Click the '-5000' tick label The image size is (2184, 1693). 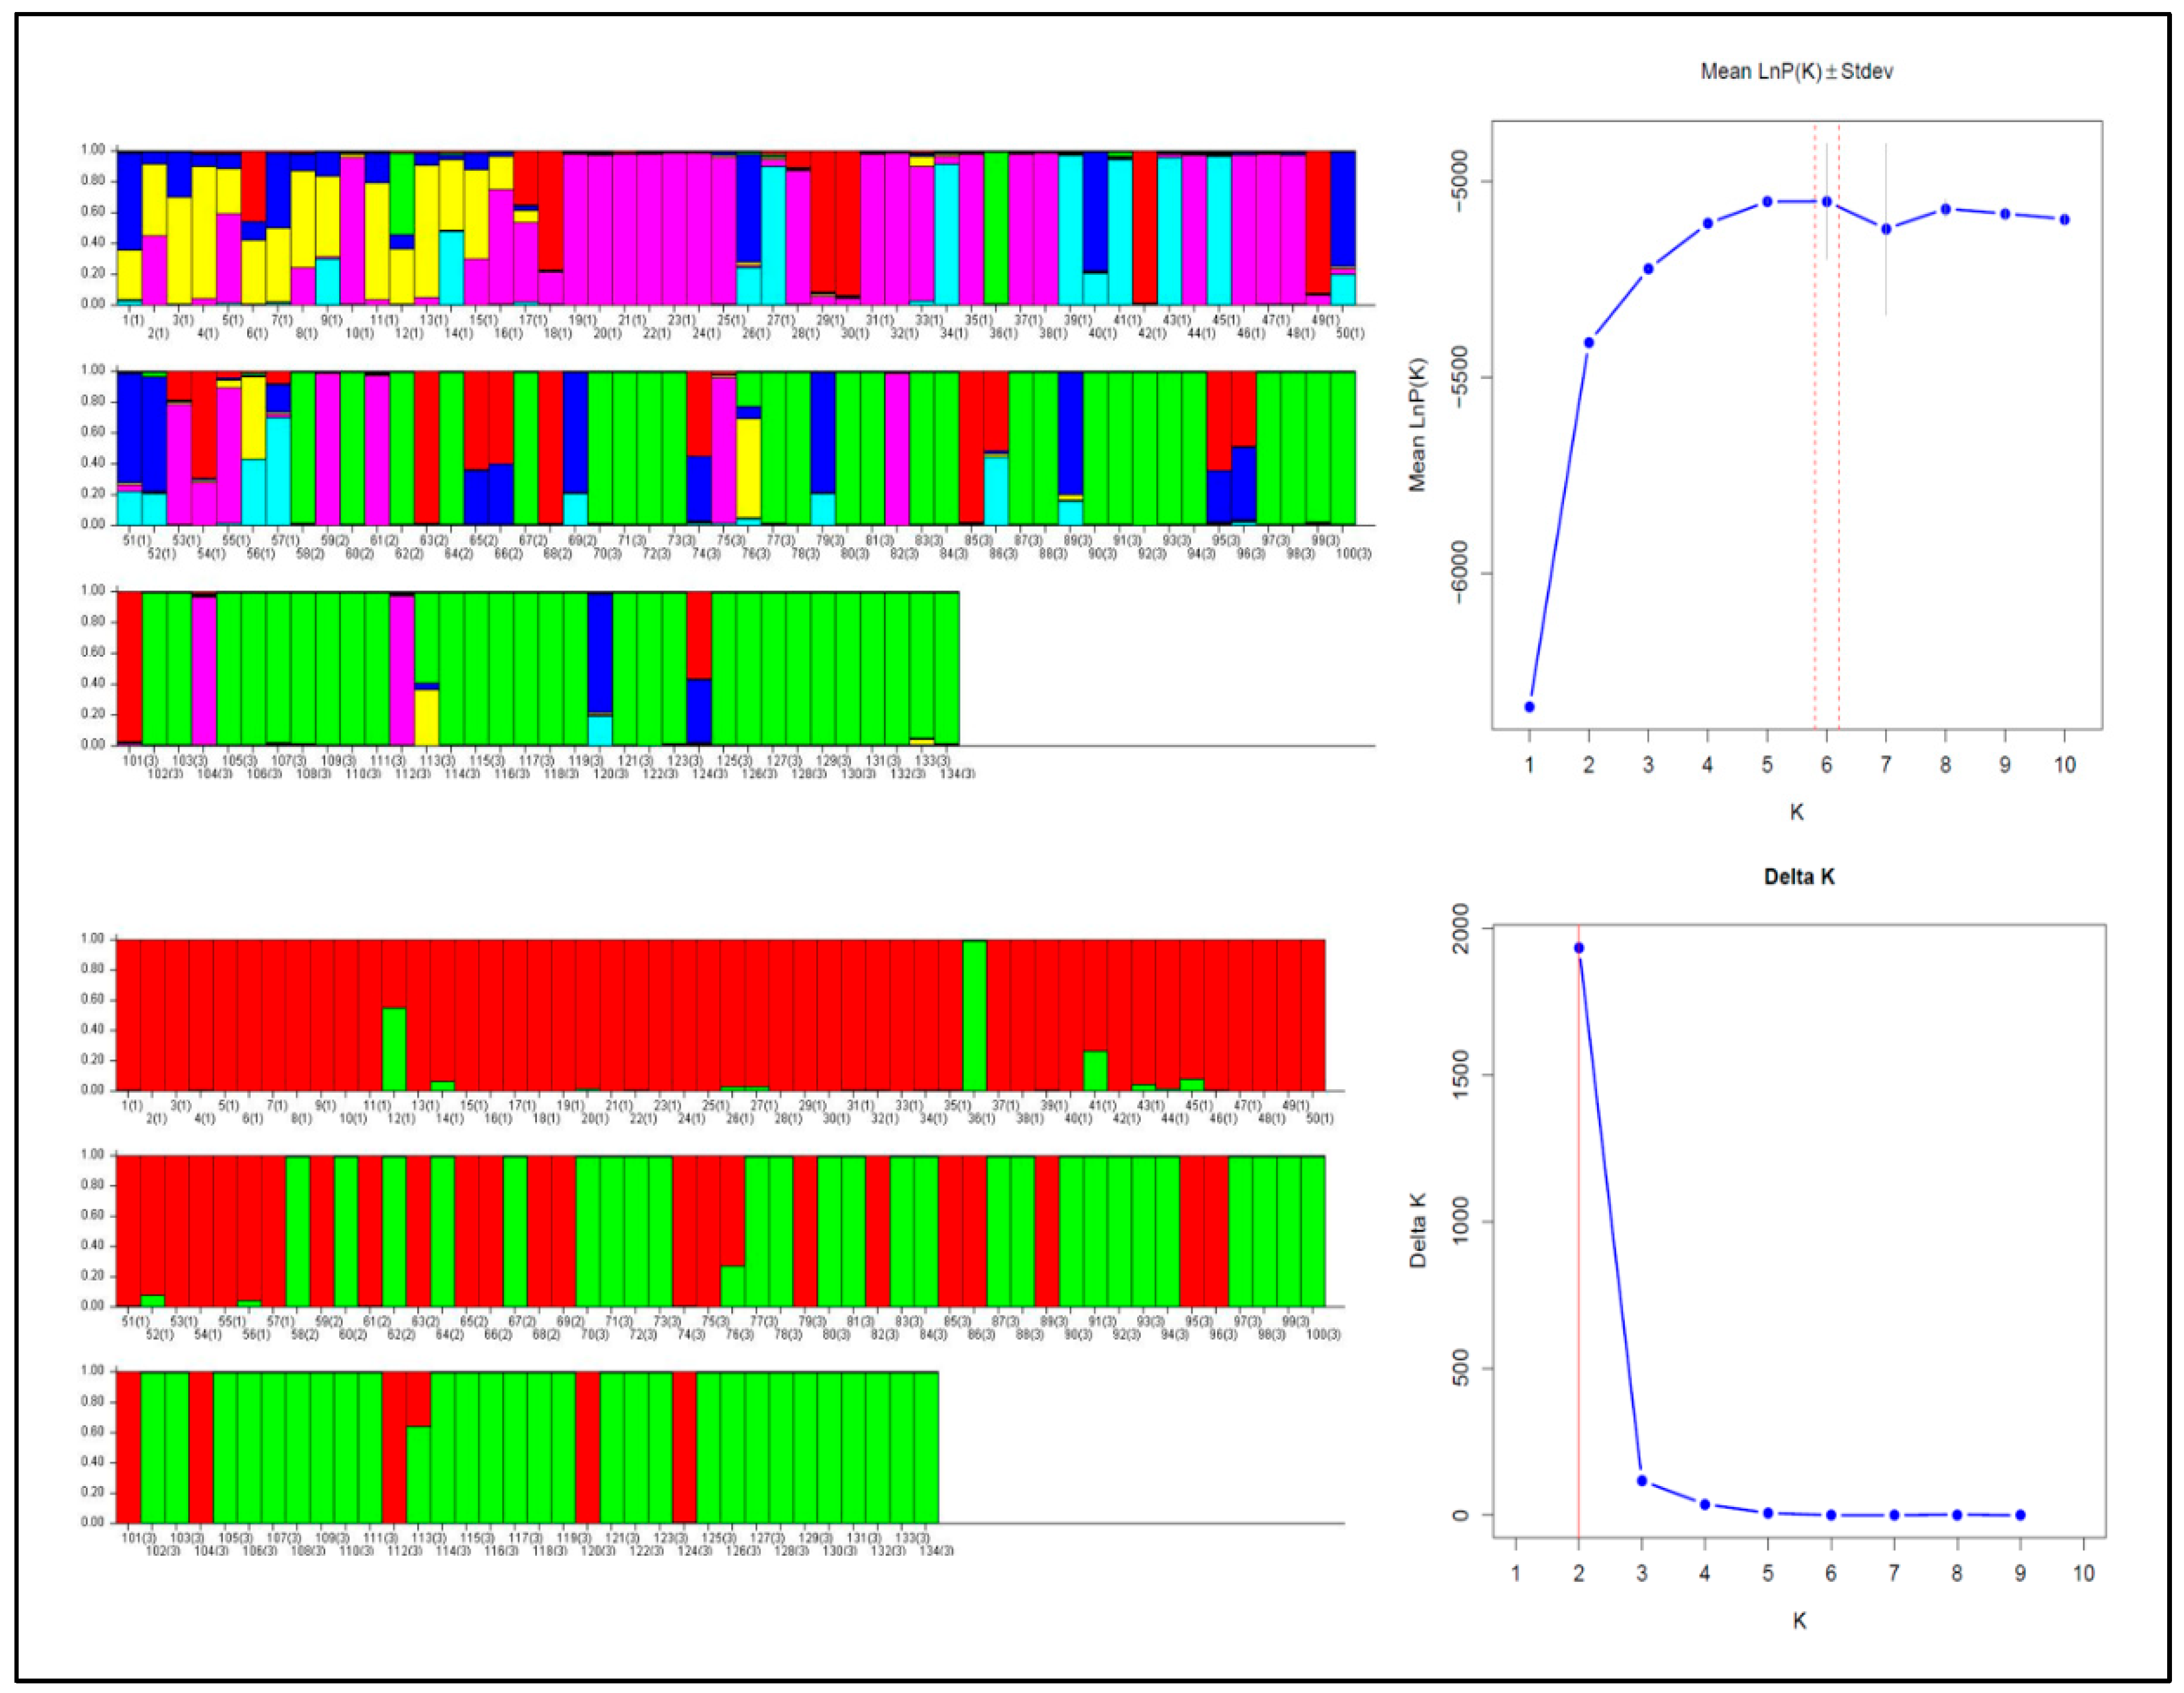1459,181
